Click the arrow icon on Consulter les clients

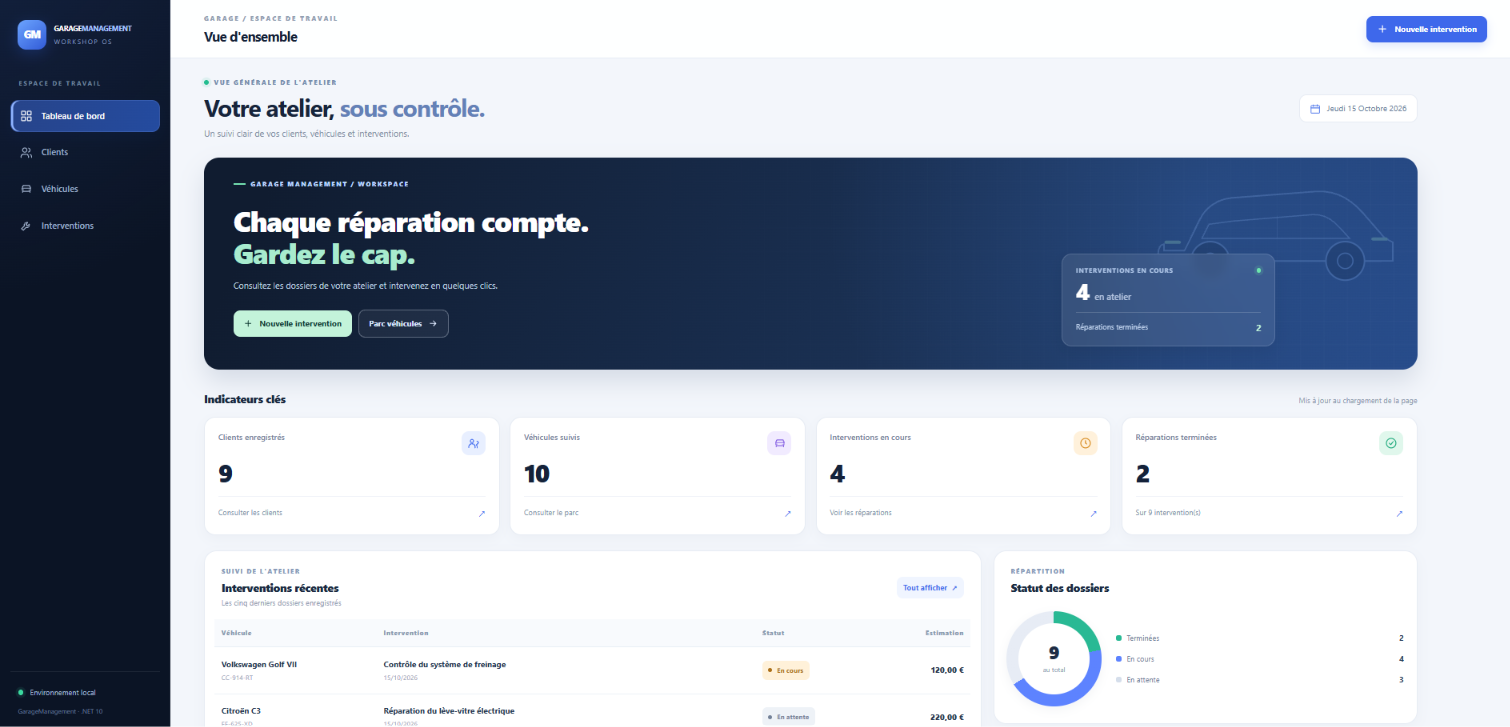[x=481, y=514]
